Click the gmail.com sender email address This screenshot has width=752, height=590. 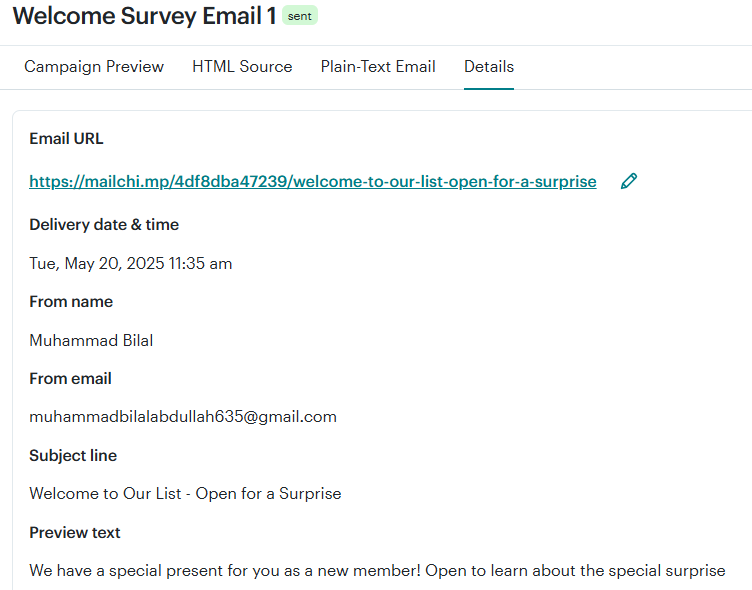point(183,417)
